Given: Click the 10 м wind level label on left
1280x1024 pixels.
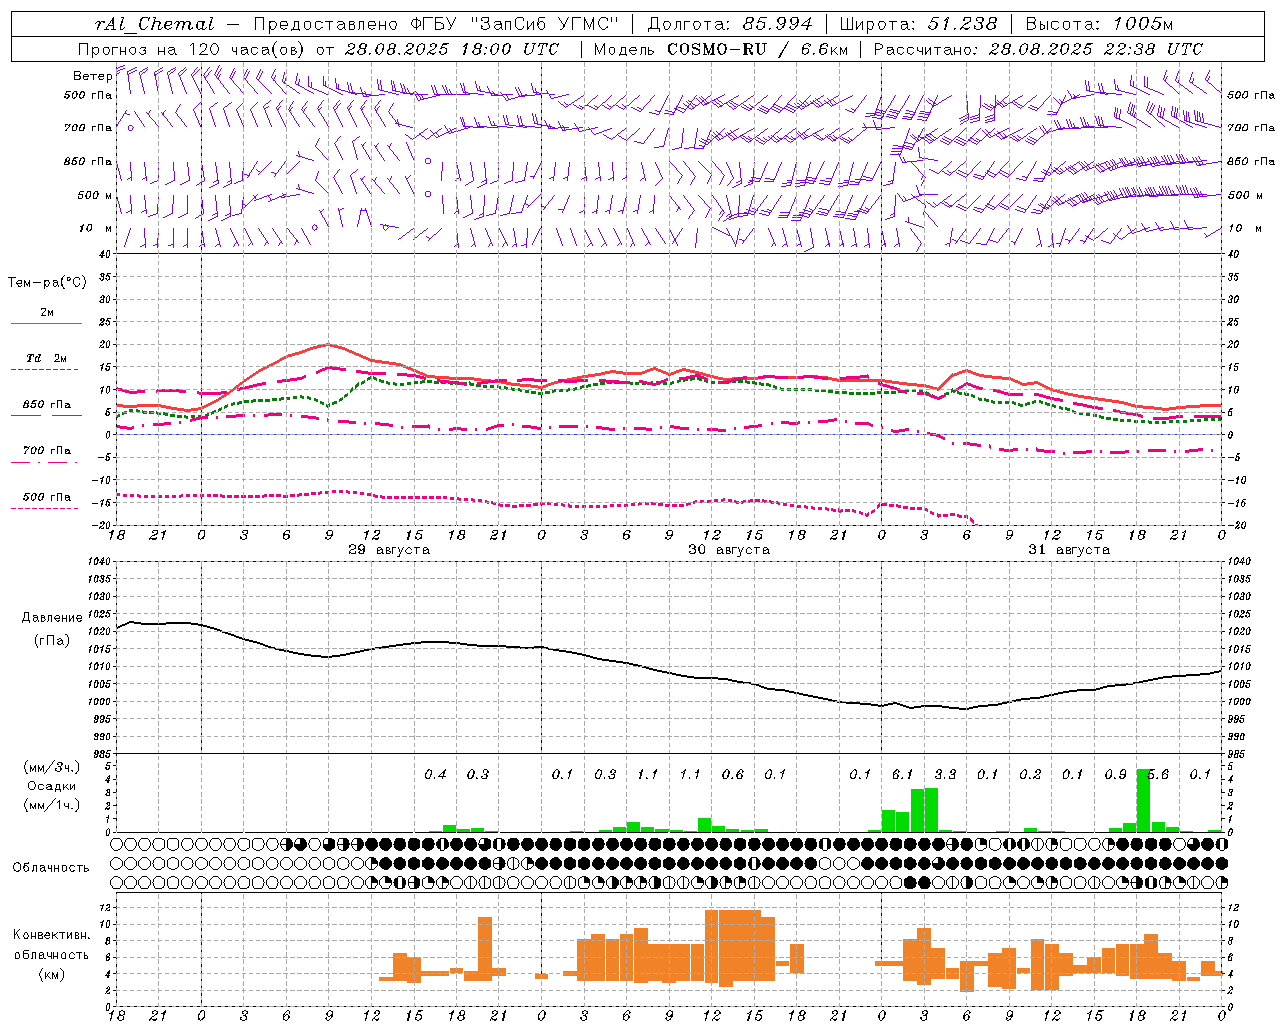Looking at the screenshot, I should click(x=95, y=228).
